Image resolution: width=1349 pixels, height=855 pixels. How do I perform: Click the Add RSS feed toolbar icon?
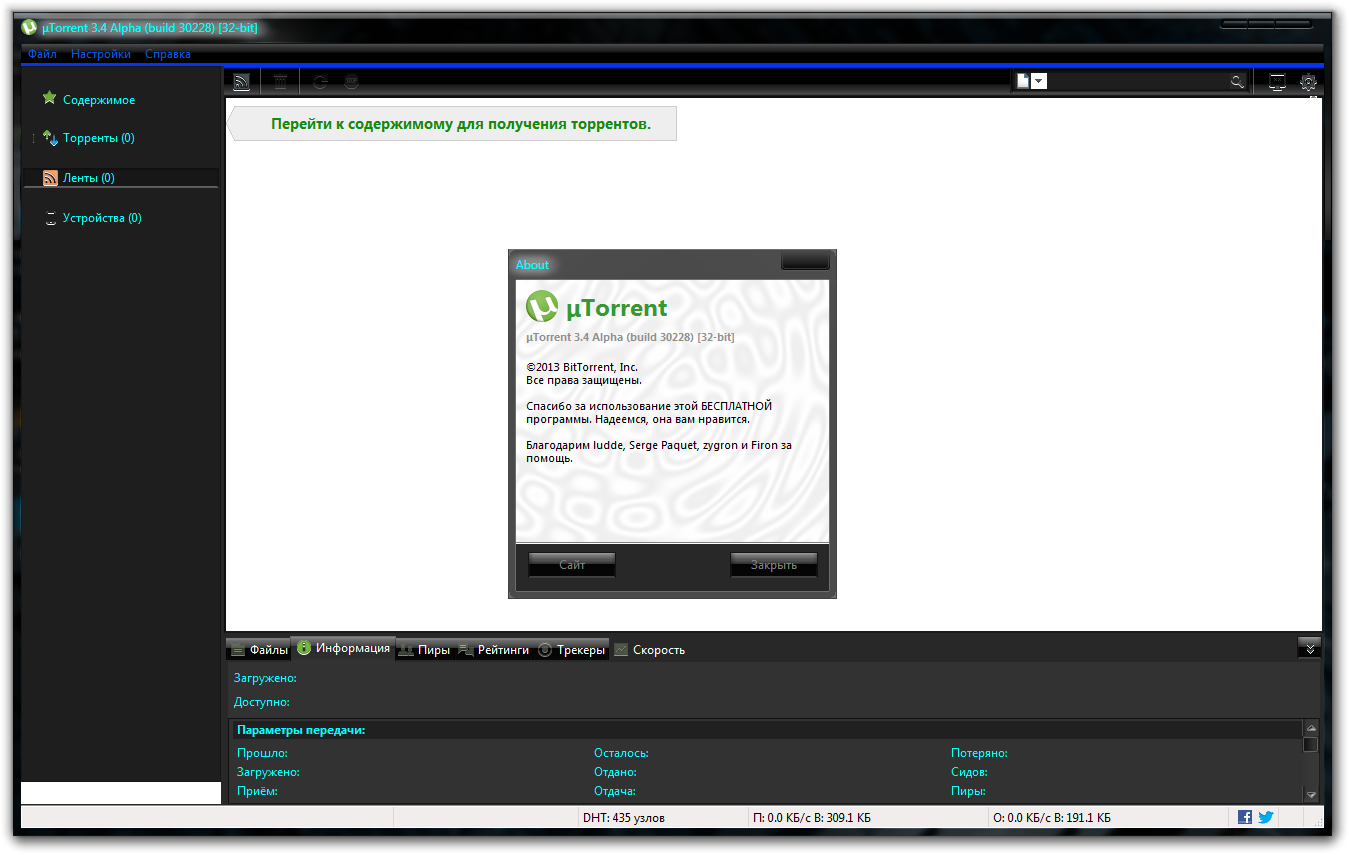click(242, 82)
